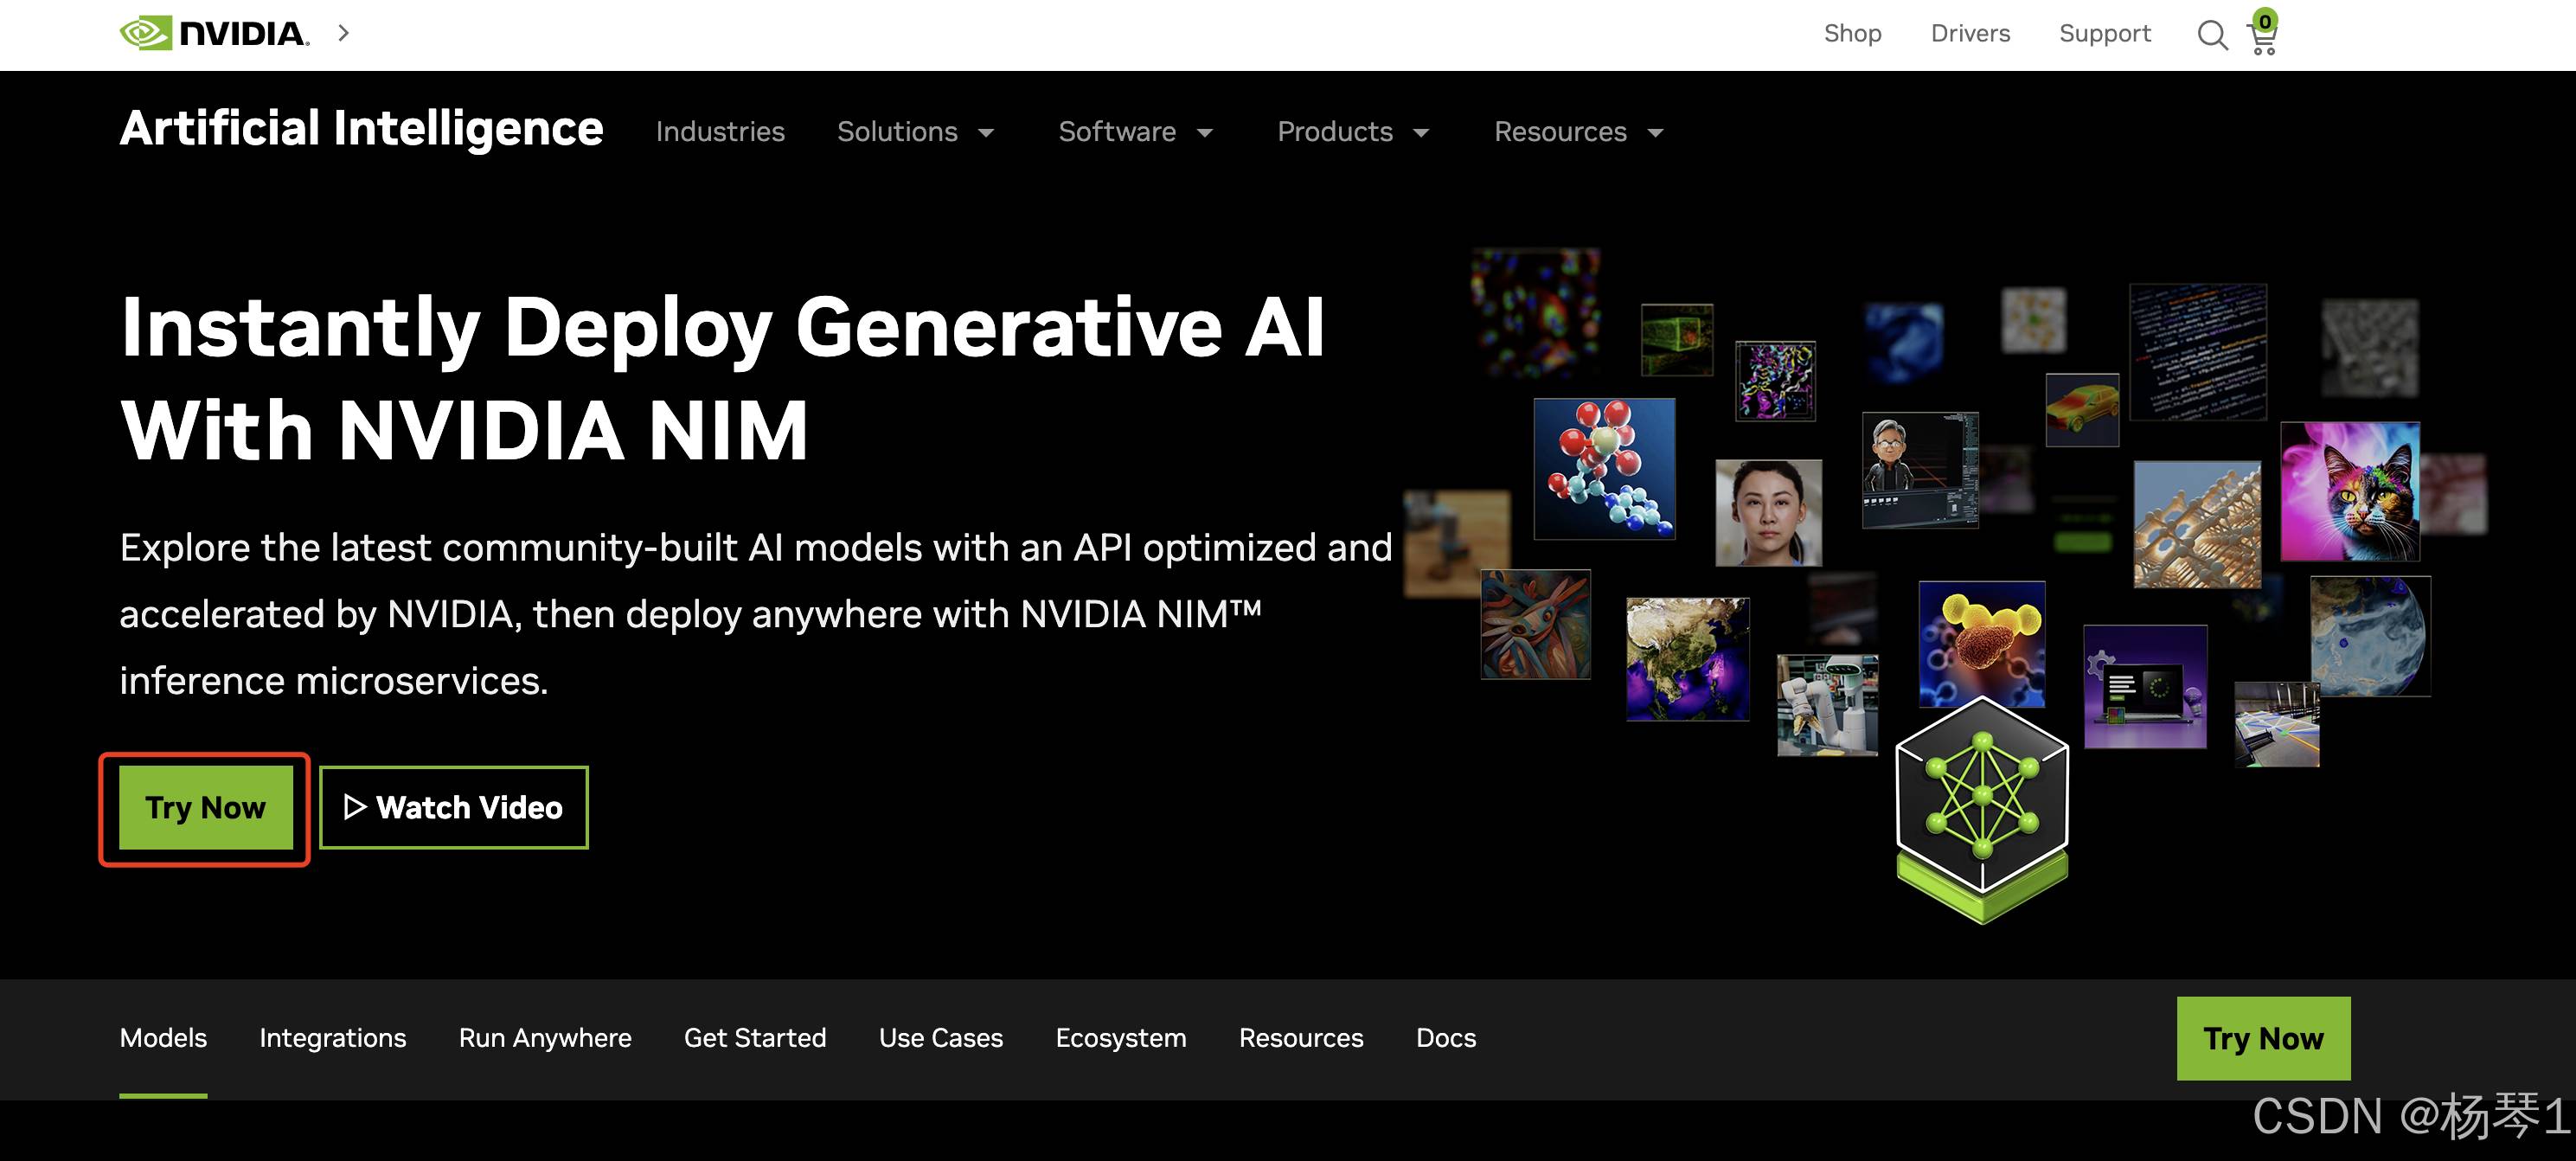
Task: Select the Integrations tab
Action: (x=333, y=1038)
